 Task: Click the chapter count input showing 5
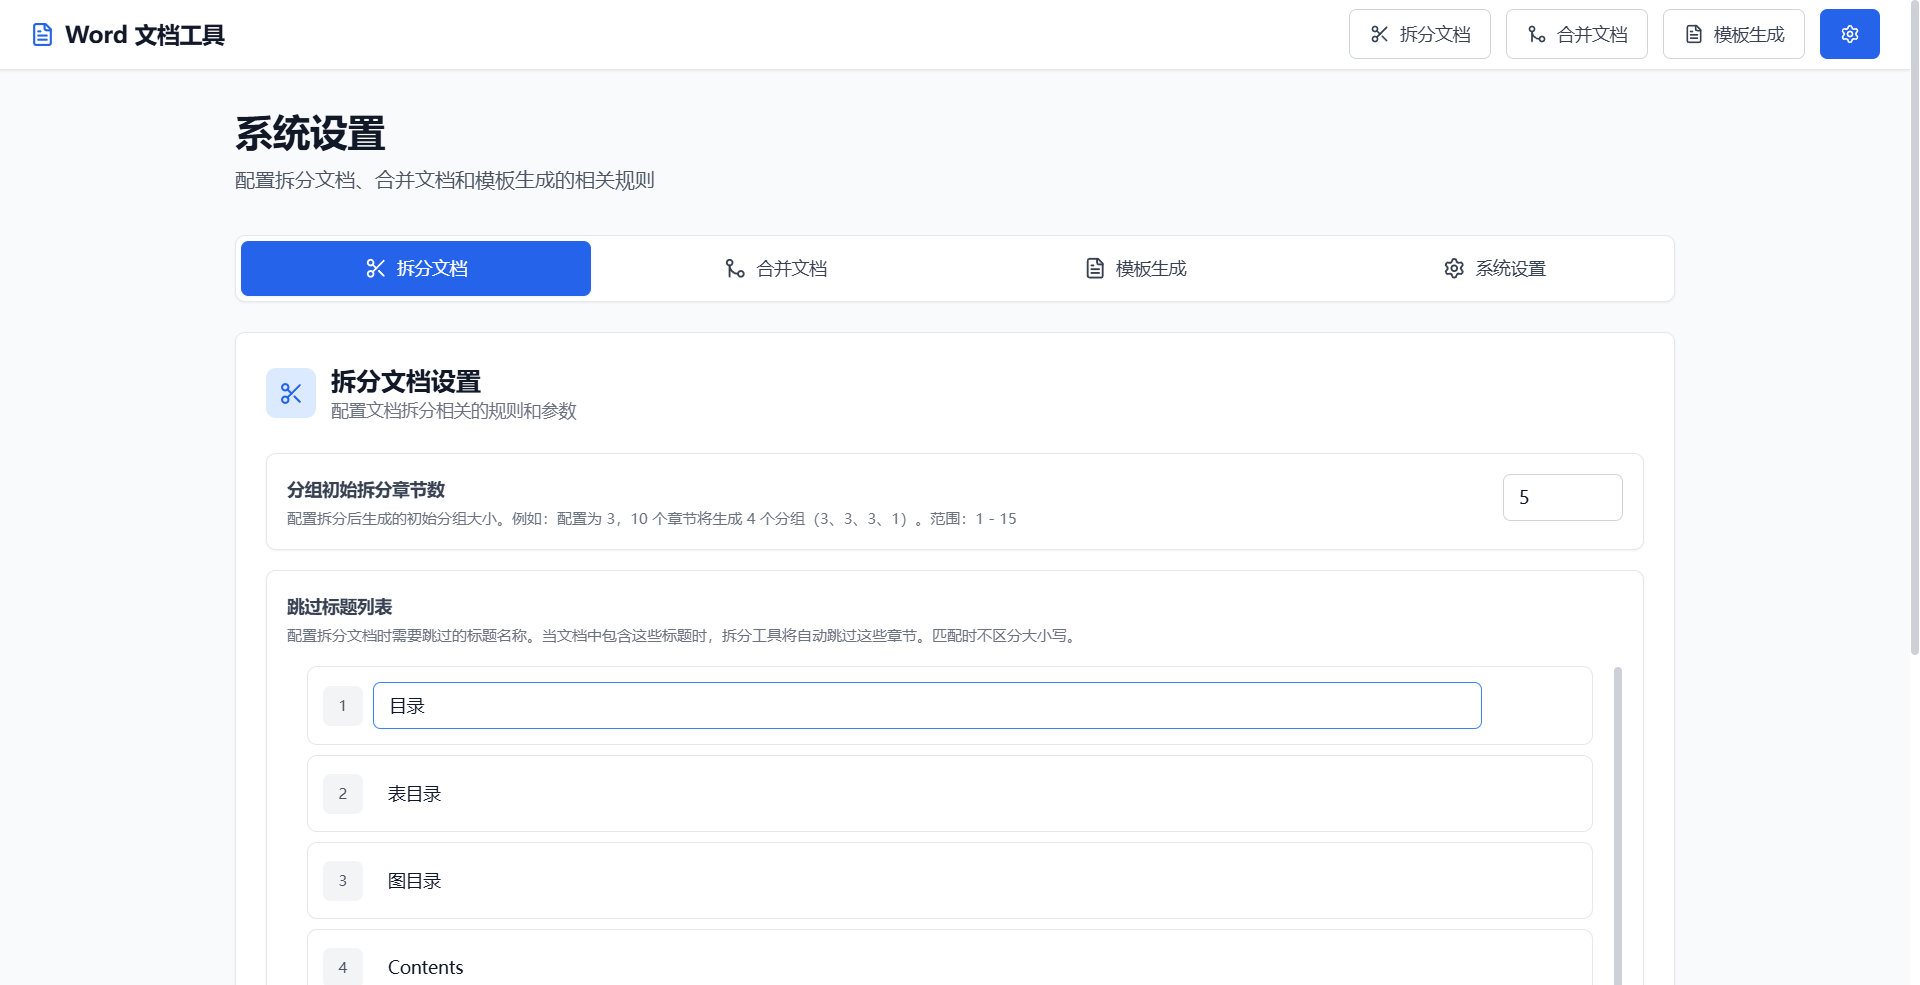[1562, 497]
